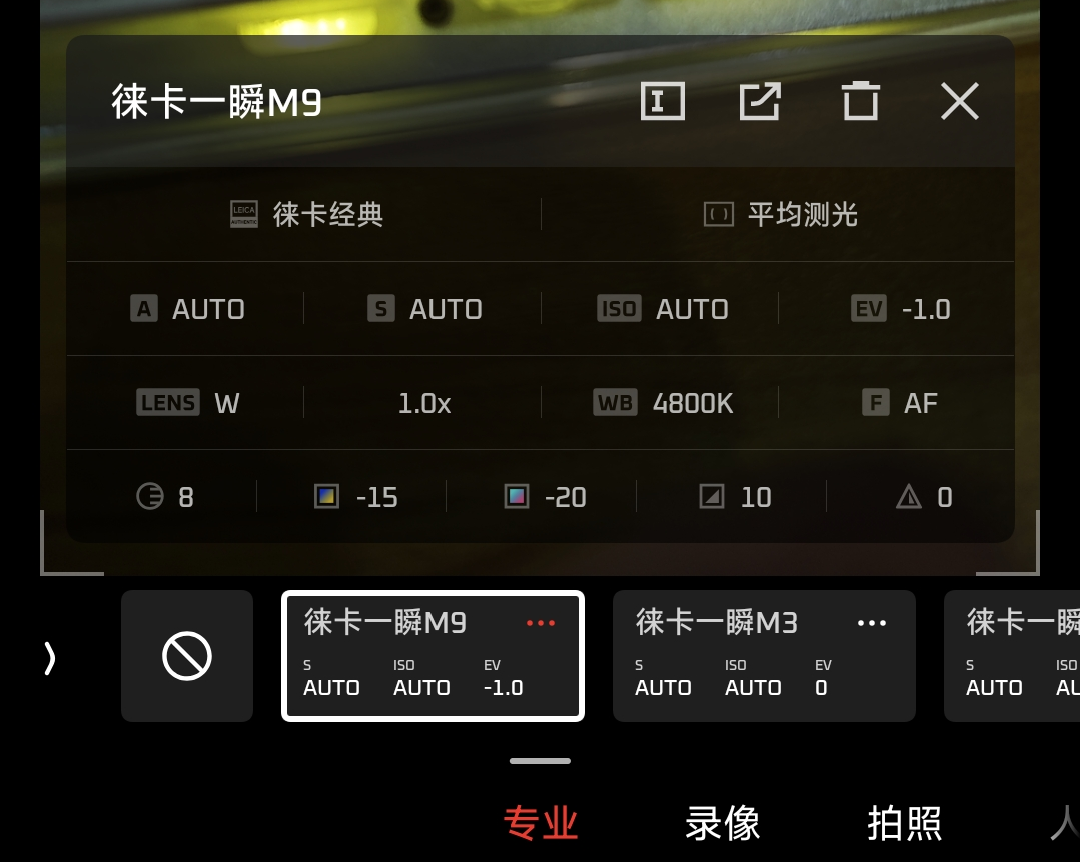
Task: Close the 徕卡一瞬M9 details panel
Action: pos(959,101)
